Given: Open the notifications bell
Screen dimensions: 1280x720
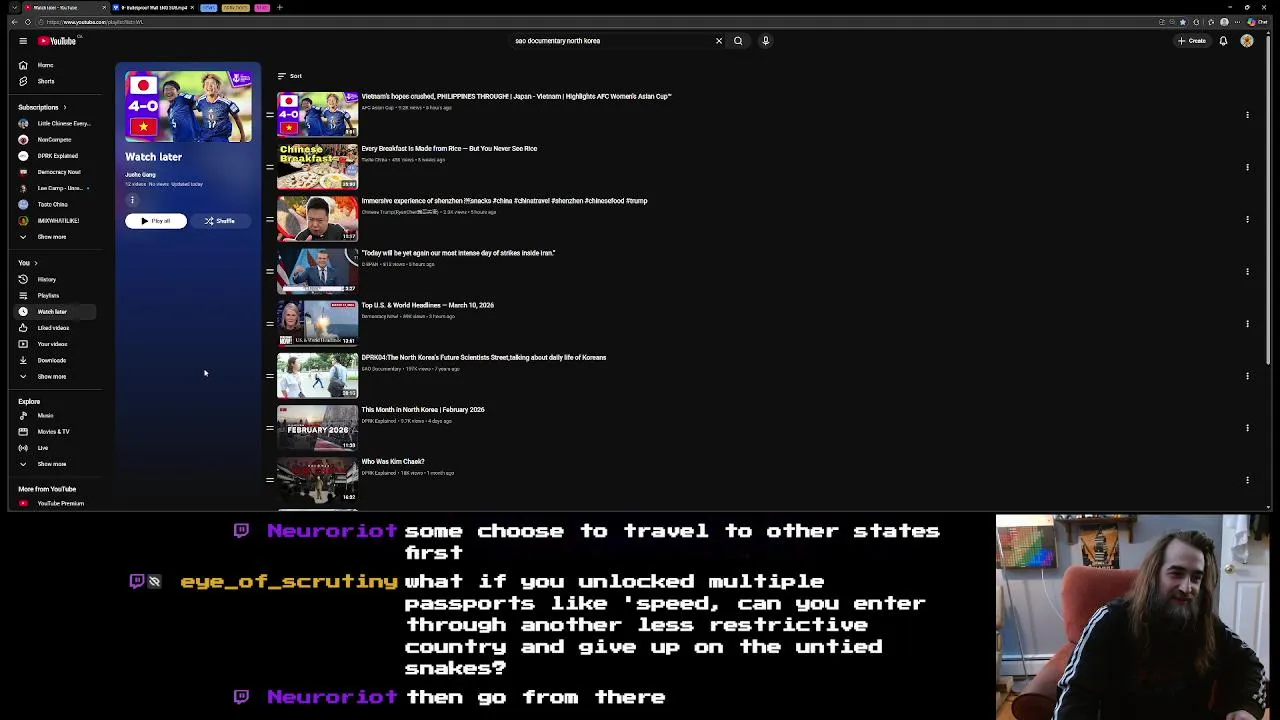Looking at the screenshot, I should point(1223,41).
